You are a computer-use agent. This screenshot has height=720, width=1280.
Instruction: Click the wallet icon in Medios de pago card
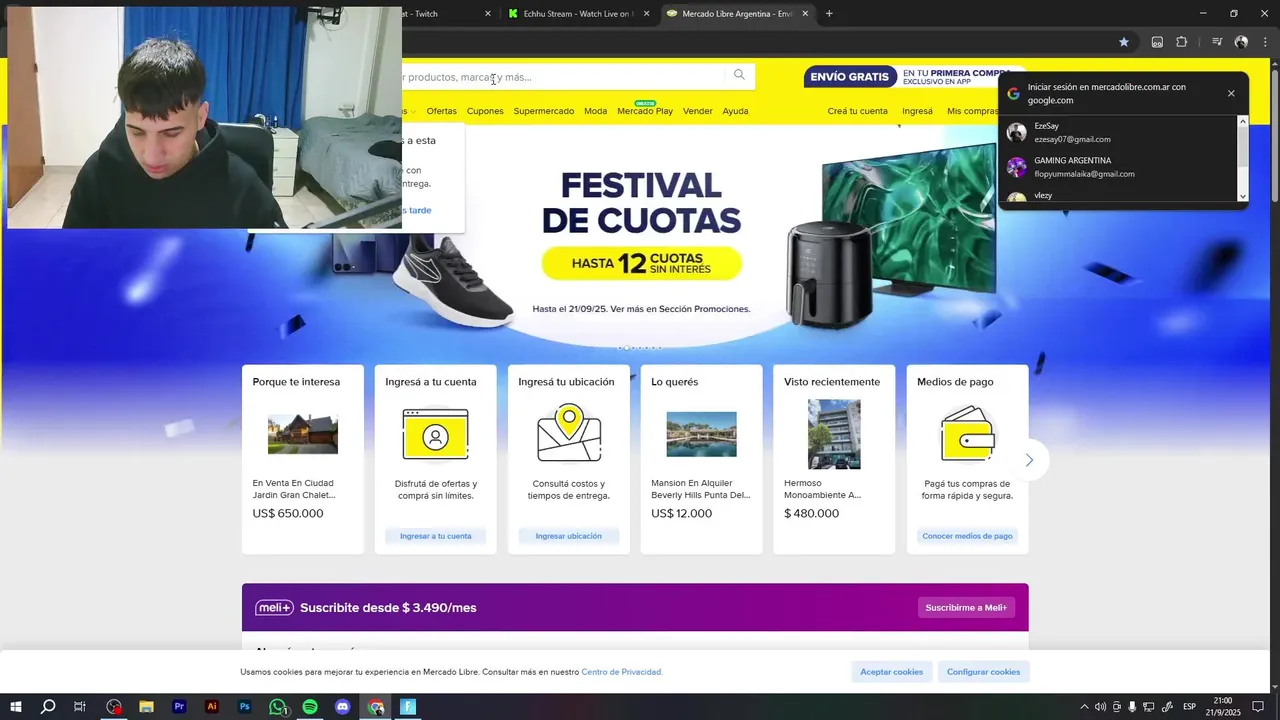968,433
